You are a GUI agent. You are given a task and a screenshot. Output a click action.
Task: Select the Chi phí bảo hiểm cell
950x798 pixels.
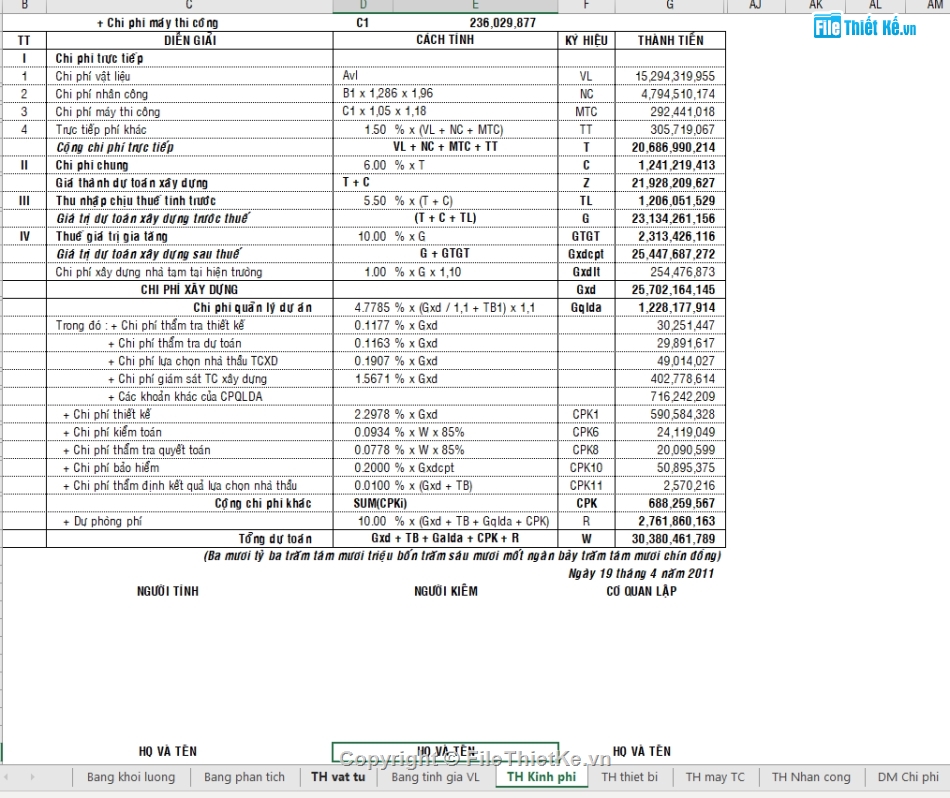(190, 468)
